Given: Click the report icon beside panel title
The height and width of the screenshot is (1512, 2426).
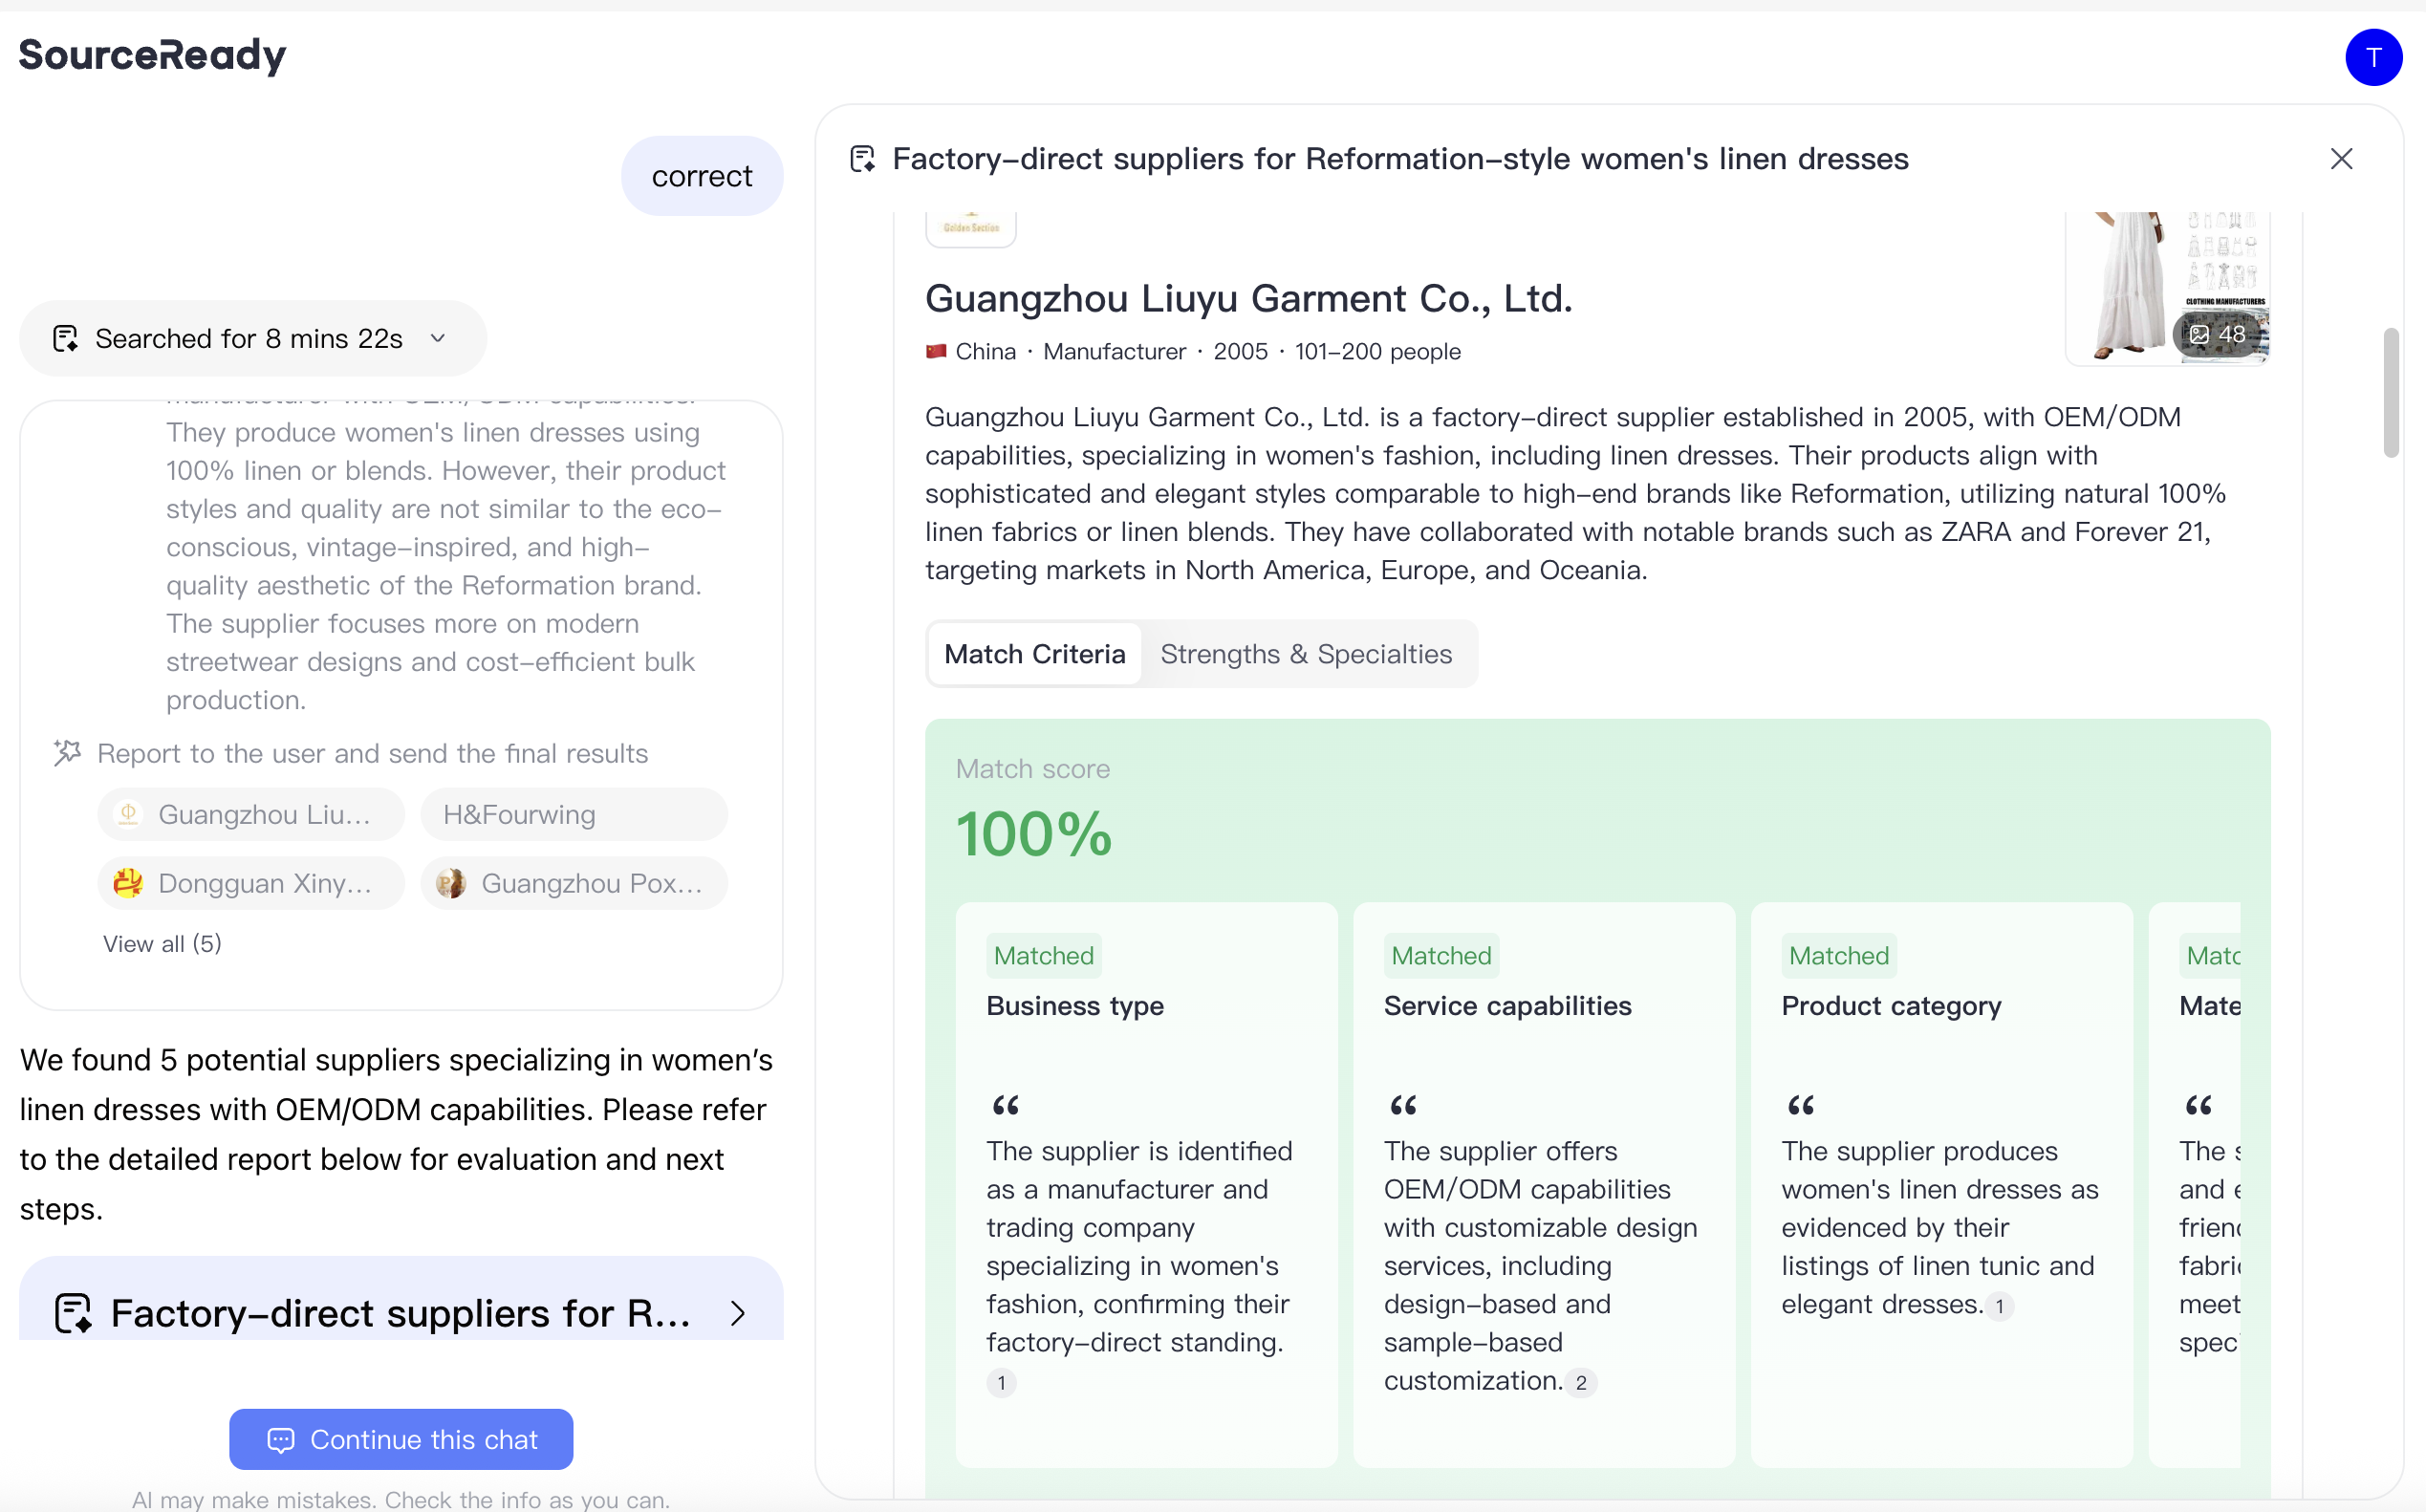Looking at the screenshot, I should (x=862, y=159).
